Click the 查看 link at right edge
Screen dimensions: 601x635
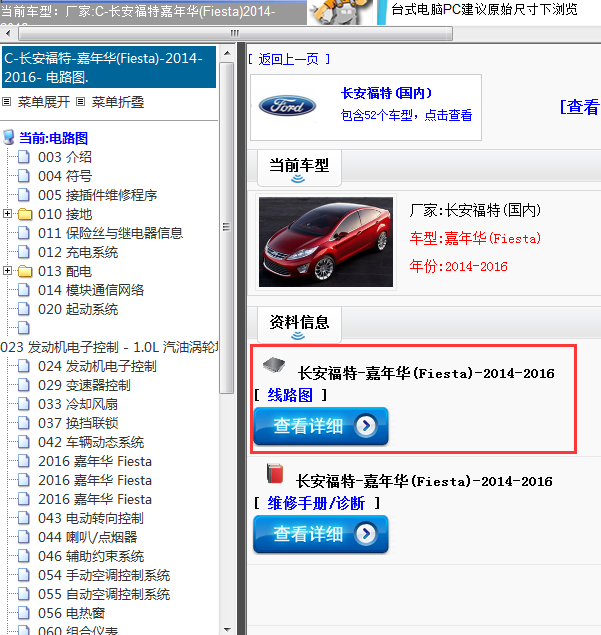(x=580, y=107)
